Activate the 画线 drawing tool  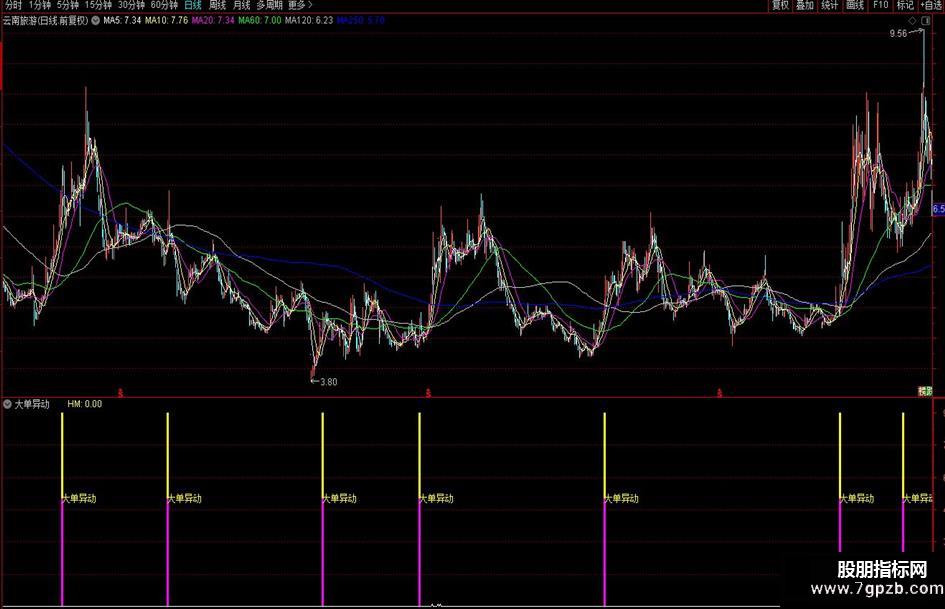pyautogui.click(x=855, y=5)
